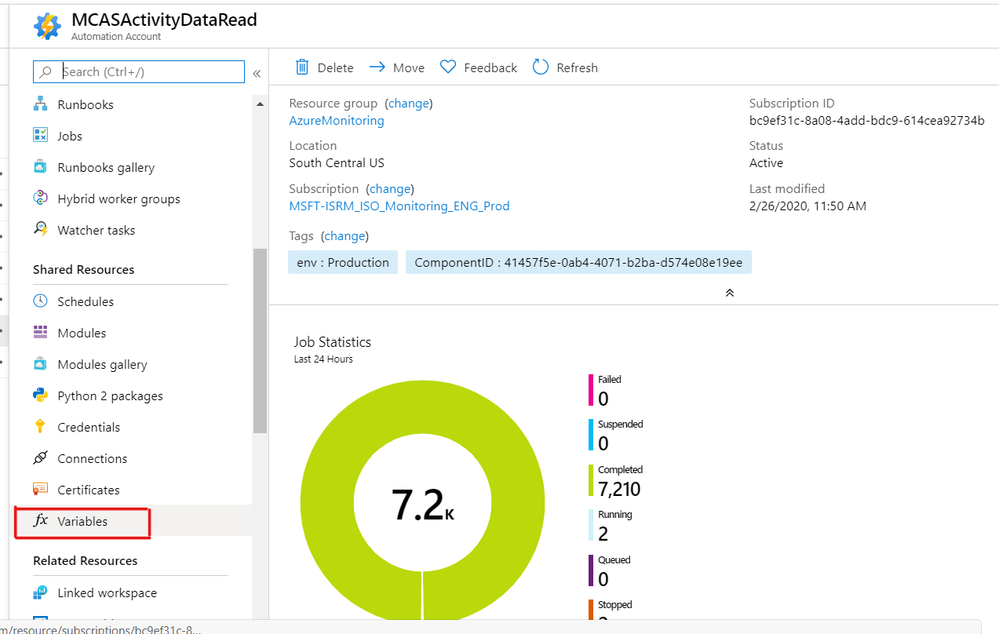The height and width of the screenshot is (634, 999).
Task: Click the Connections plug icon
Action: (40, 457)
